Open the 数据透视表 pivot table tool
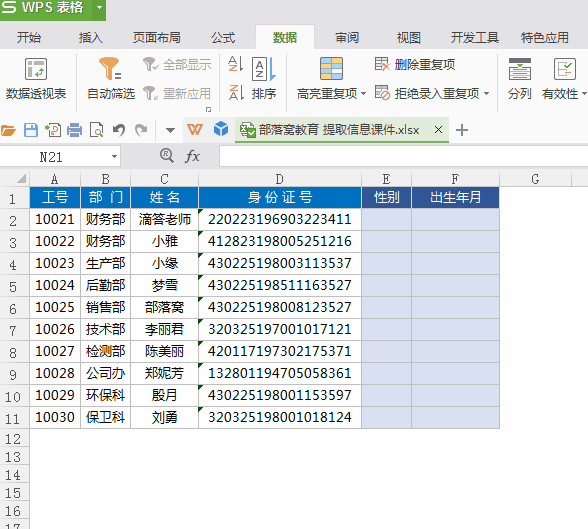 tap(36, 79)
